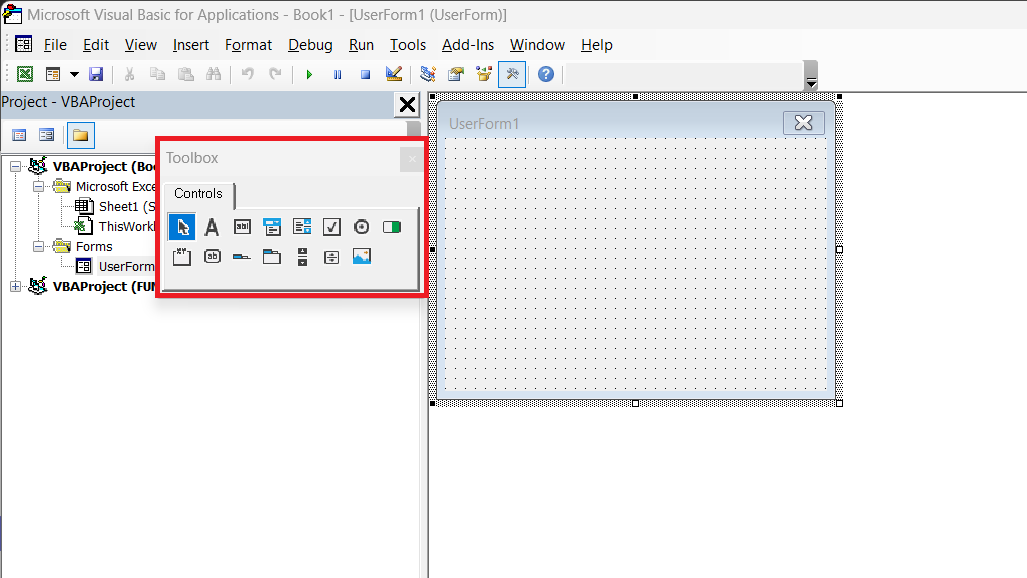Screen dimensions: 1027x578
Task: Select the TextBox control in the Toolbox
Action: (x=242, y=227)
